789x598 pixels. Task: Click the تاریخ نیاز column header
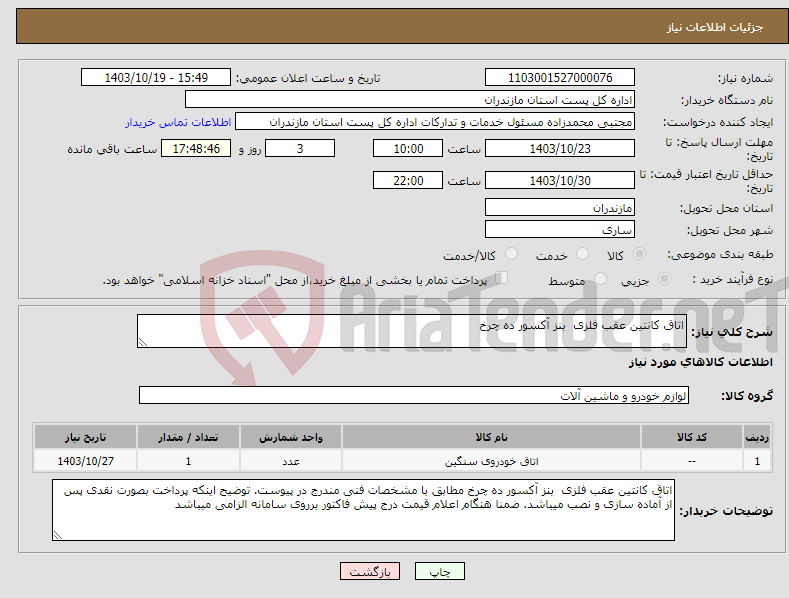click(85, 437)
